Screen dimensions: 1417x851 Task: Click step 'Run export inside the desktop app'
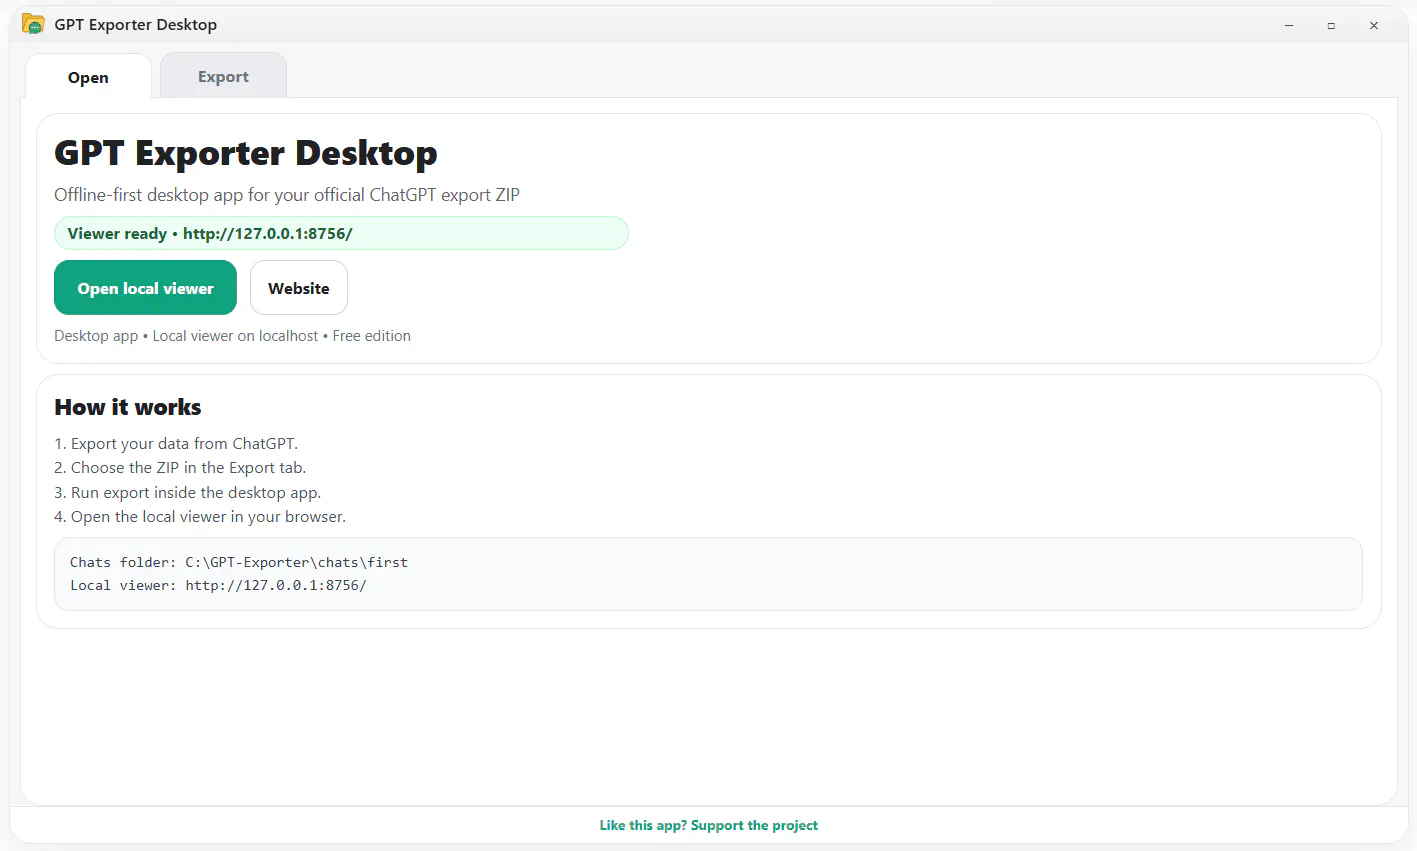188,492
